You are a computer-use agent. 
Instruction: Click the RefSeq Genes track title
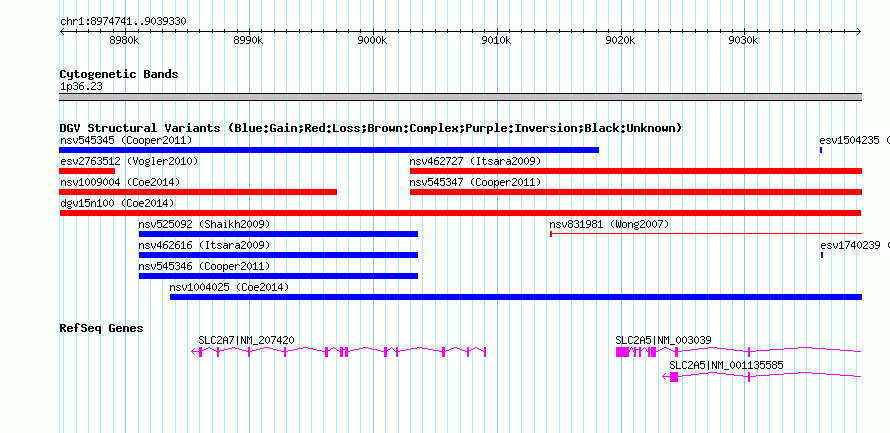point(102,328)
